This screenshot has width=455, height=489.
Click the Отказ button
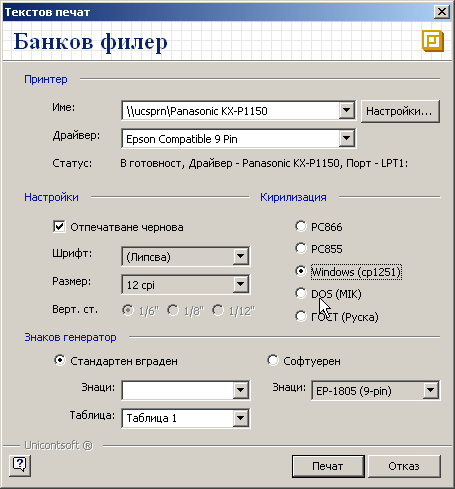coord(404,466)
